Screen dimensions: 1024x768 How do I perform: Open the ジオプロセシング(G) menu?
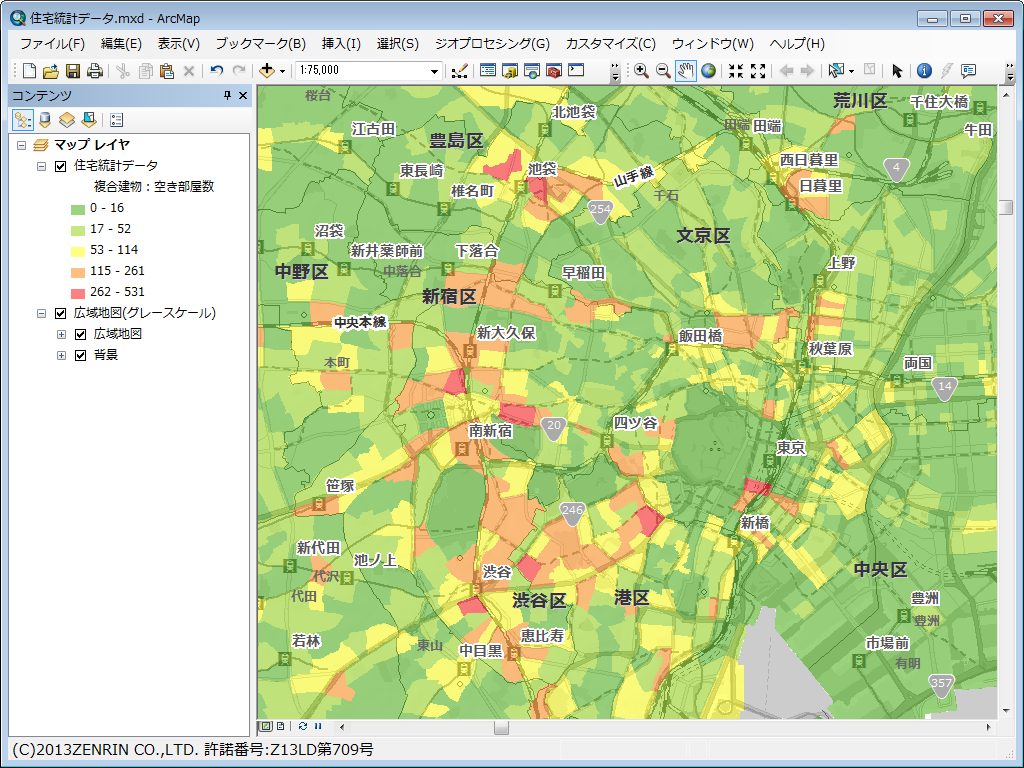tap(492, 44)
